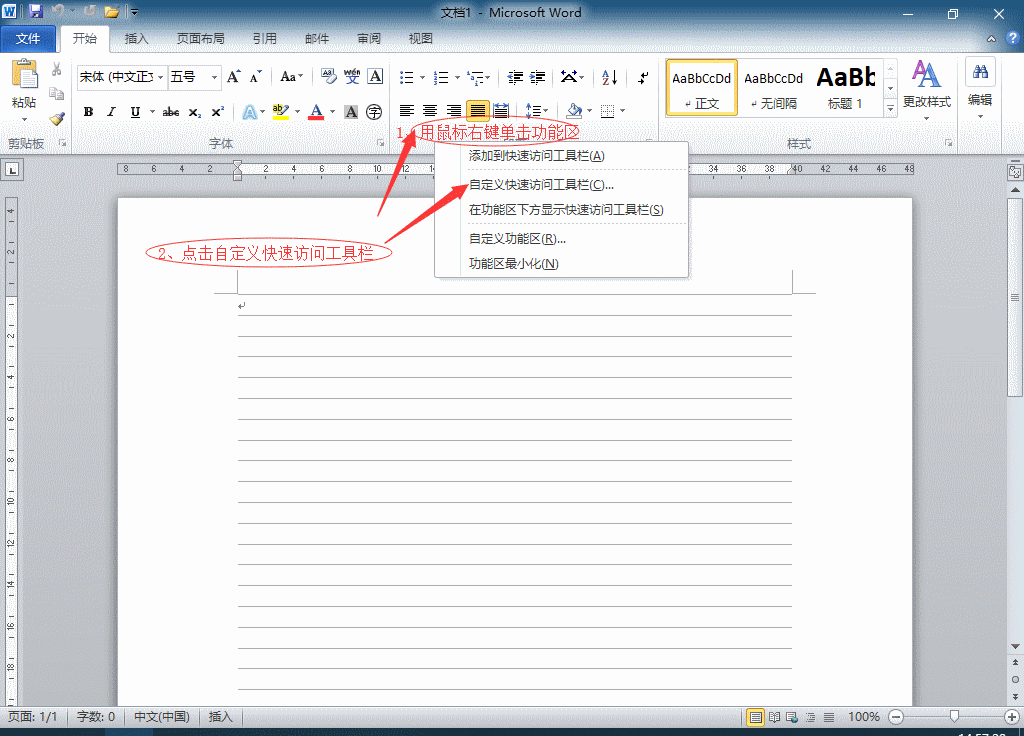Viewport: 1024px width, 736px height.
Task: Open the Numbering list dropdown arrow
Action: [x=456, y=78]
